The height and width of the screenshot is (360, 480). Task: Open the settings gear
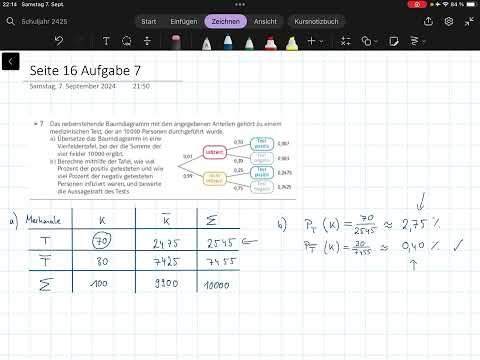pos(449,21)
